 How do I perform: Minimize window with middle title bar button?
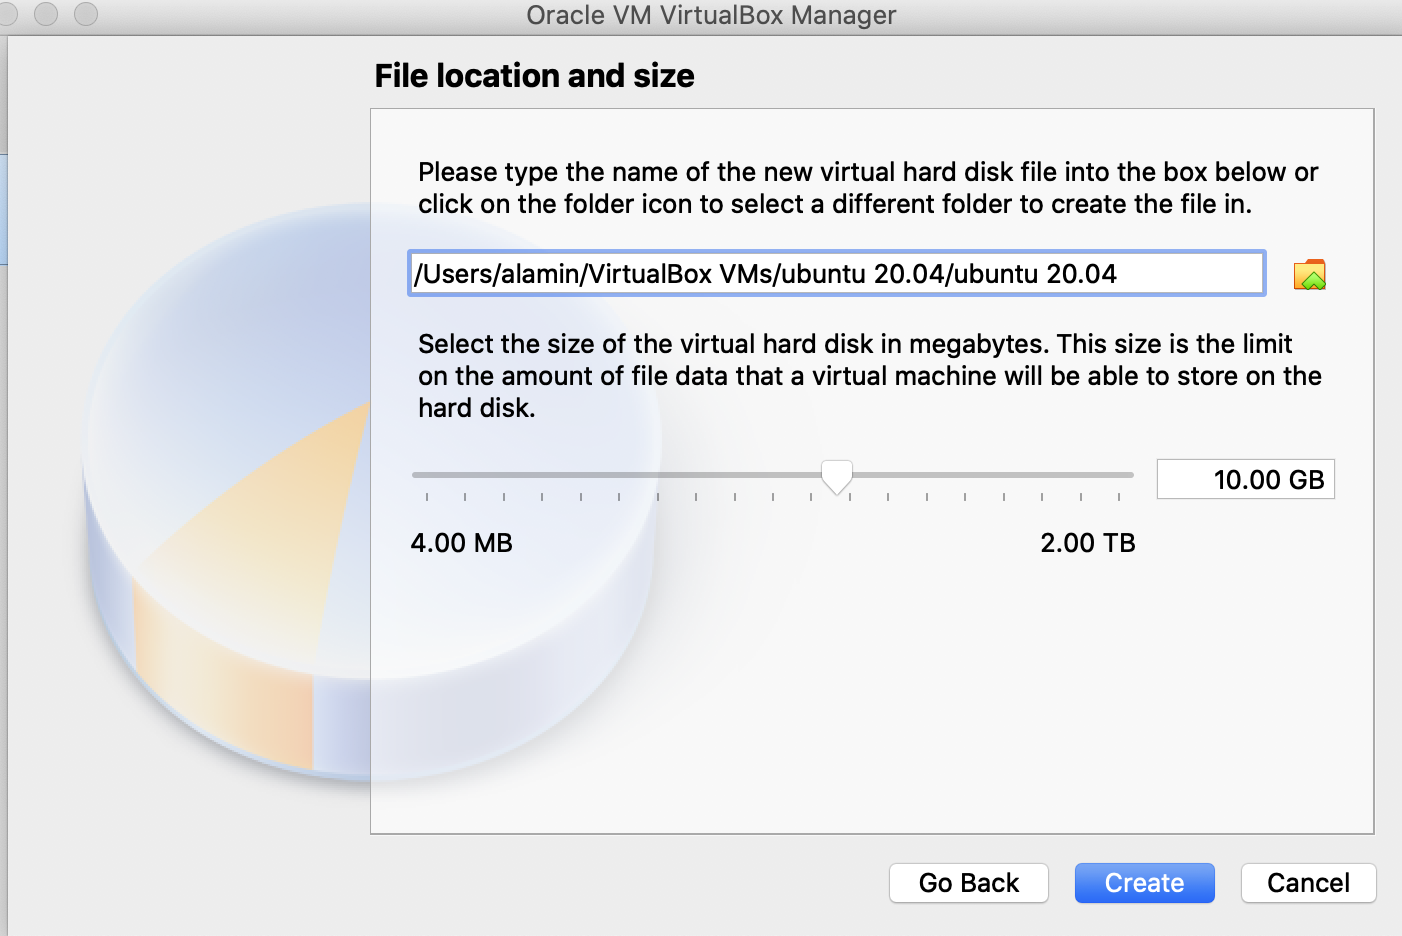[46, 13]
